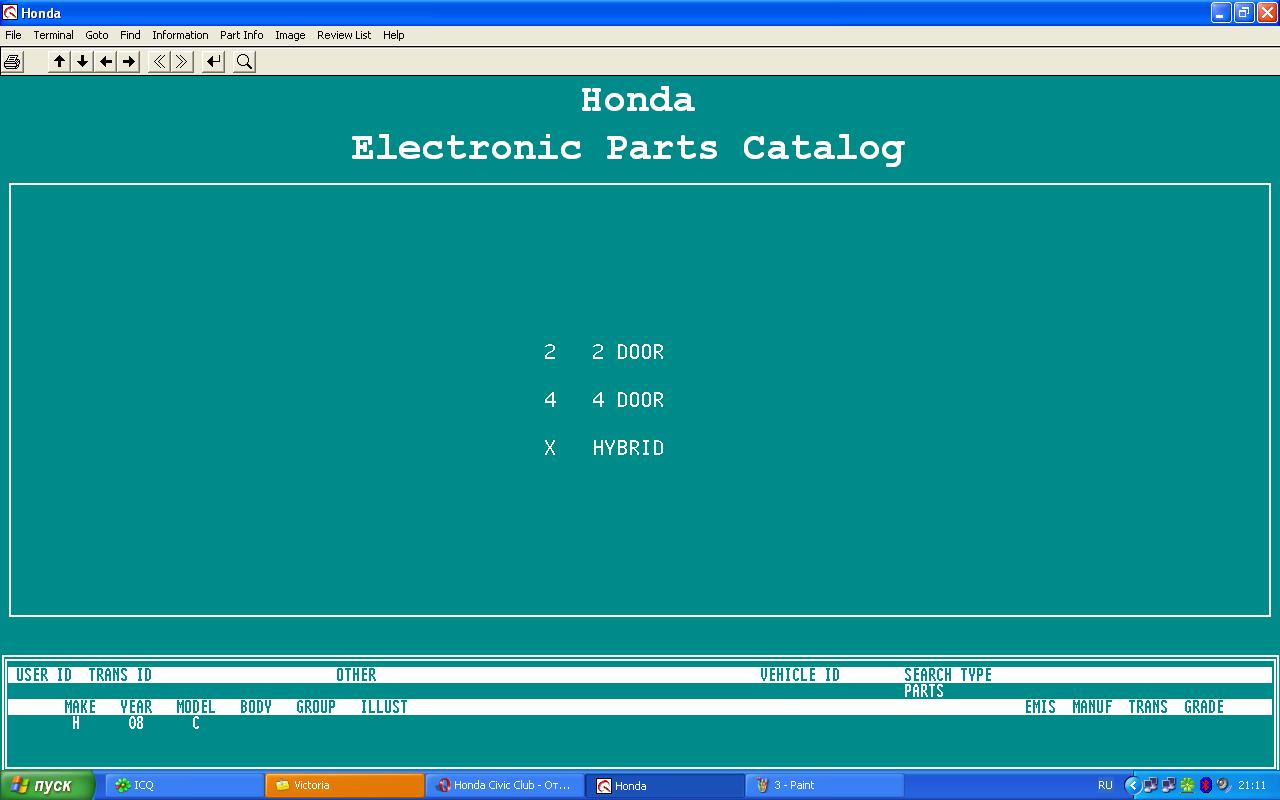Open the Help menu
This screenshot has height=800, width=1280.
coord(394,35)
